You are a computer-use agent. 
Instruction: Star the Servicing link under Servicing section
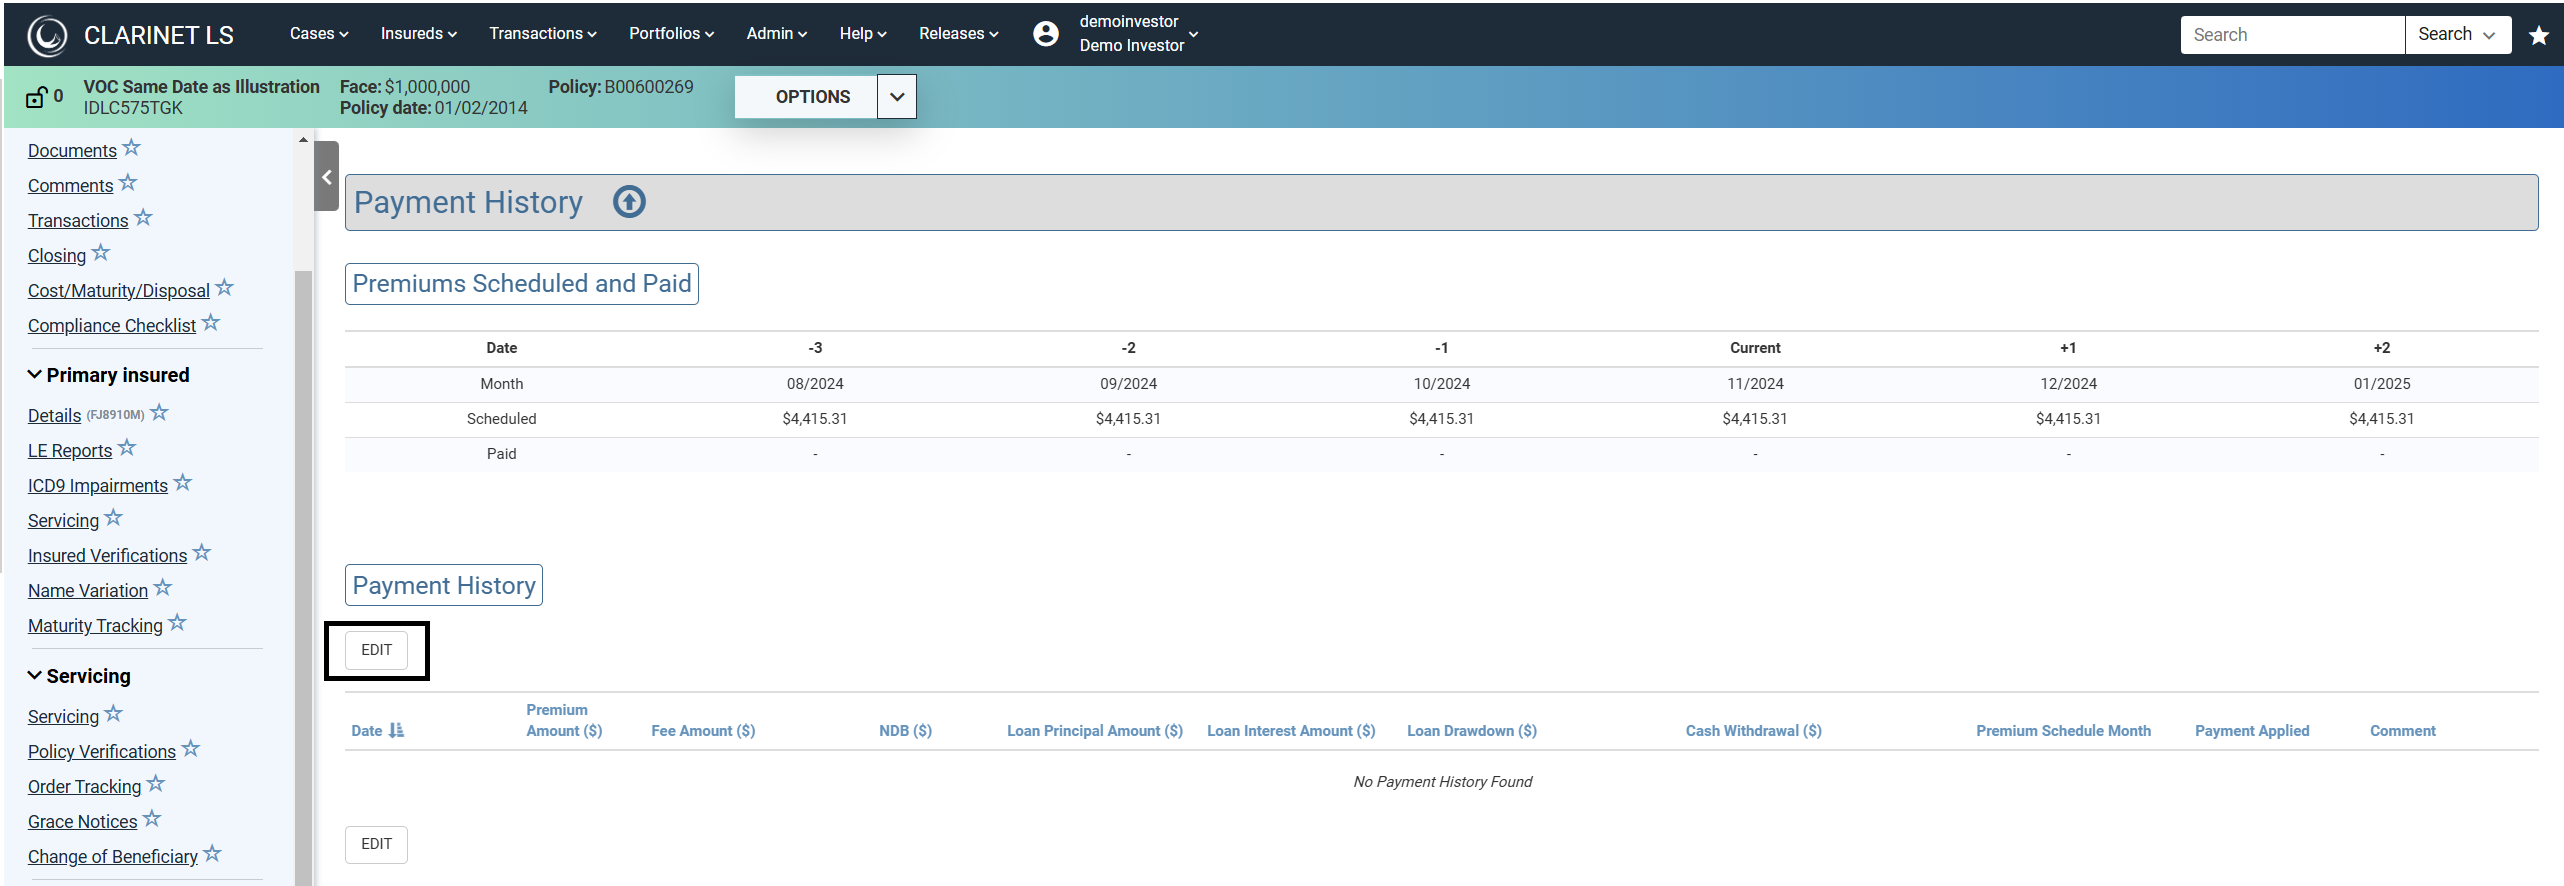pos(113,714)
